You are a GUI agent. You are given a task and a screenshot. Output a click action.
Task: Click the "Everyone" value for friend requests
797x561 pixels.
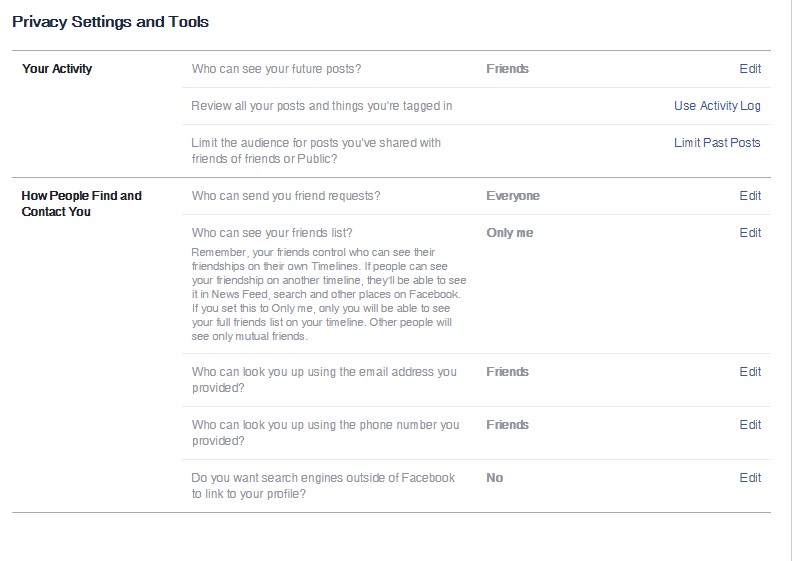tap(513, 196)
